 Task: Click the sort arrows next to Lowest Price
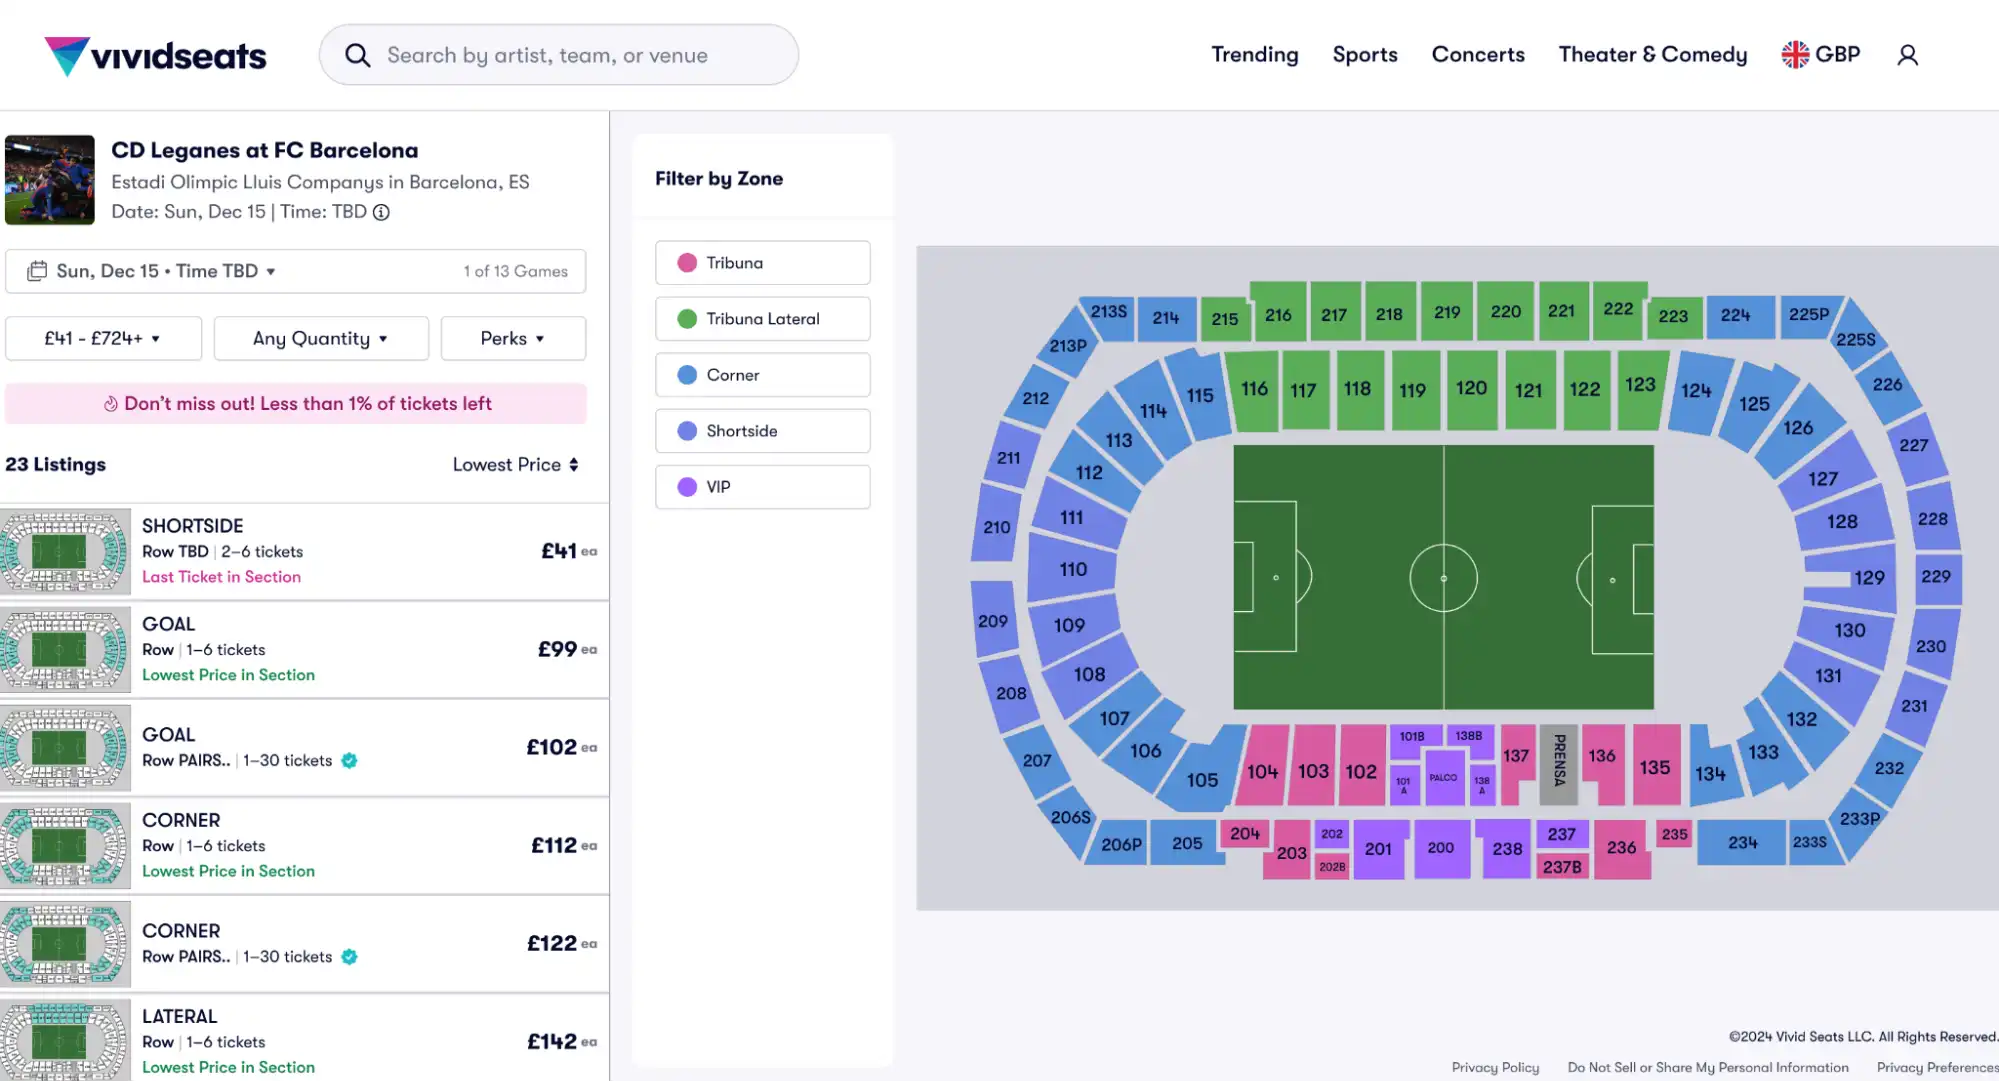coord(574,464)
